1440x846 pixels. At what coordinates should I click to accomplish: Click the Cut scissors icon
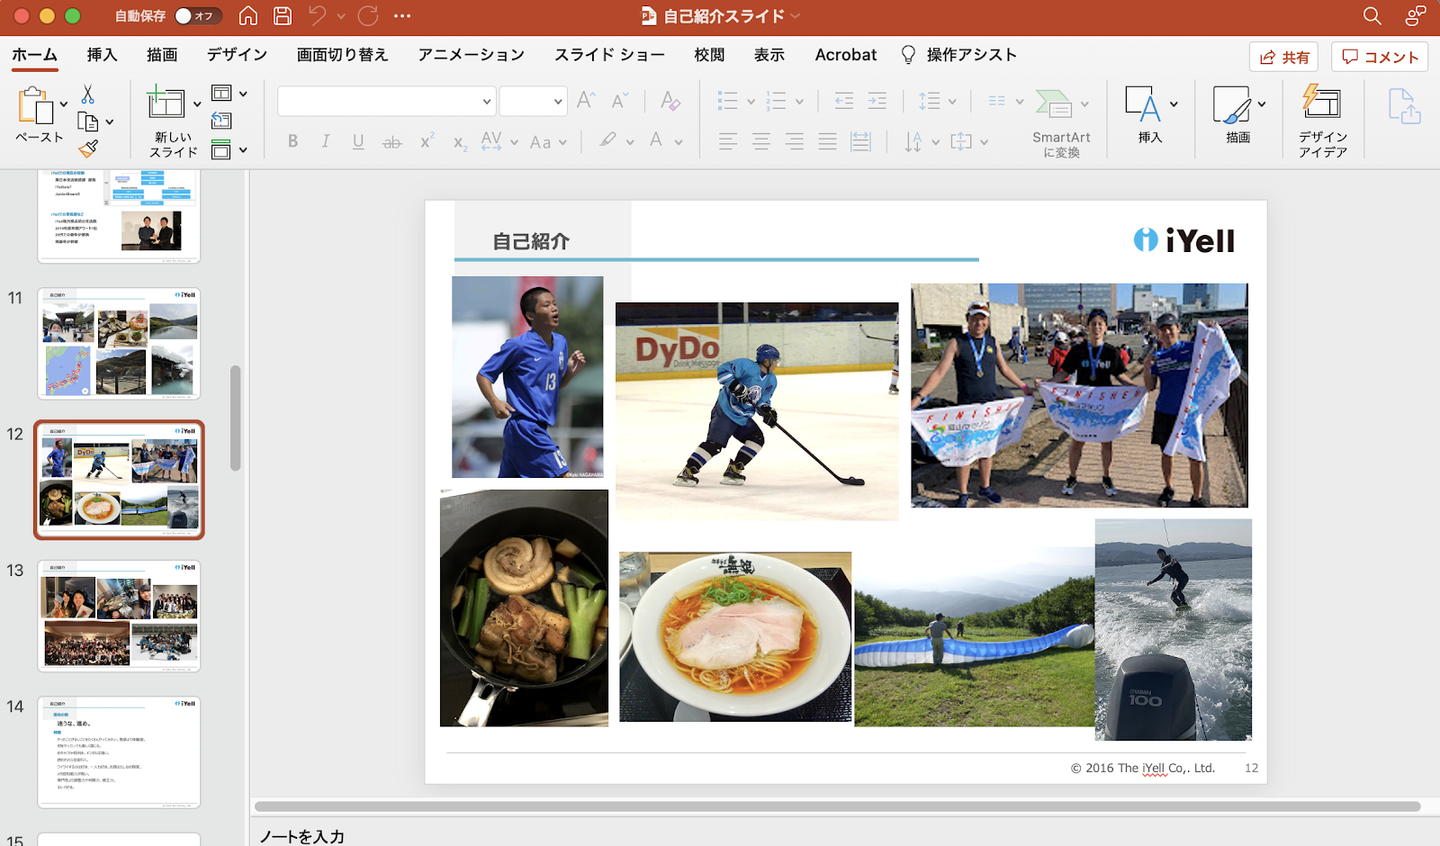click(x=88, y=95)
